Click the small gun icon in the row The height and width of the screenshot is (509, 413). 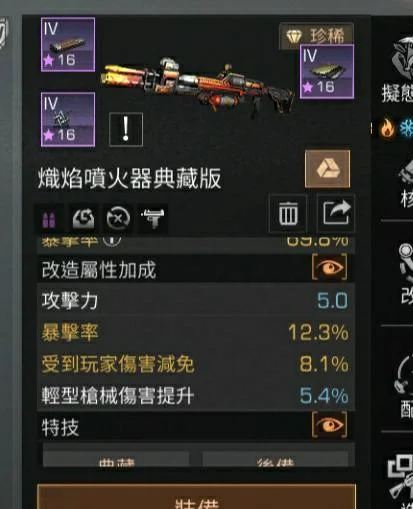(153, 219)
